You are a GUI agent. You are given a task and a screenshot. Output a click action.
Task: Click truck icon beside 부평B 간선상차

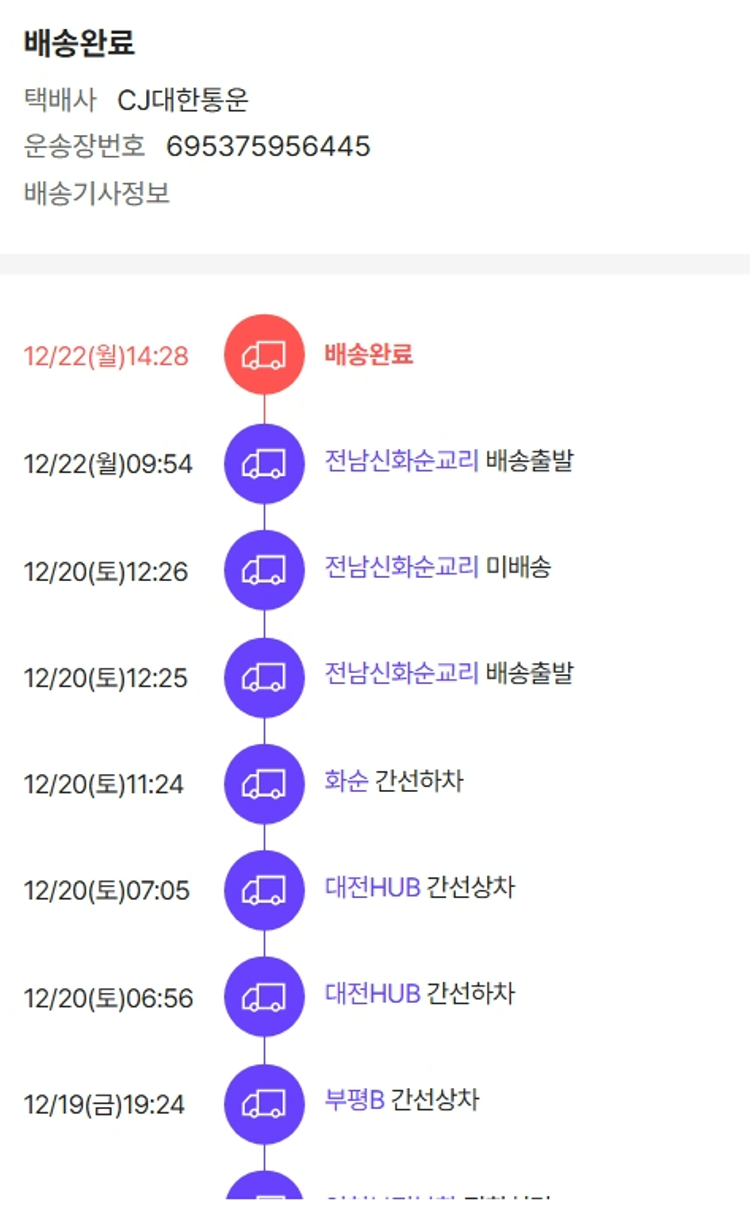(x=264, y=1104)
